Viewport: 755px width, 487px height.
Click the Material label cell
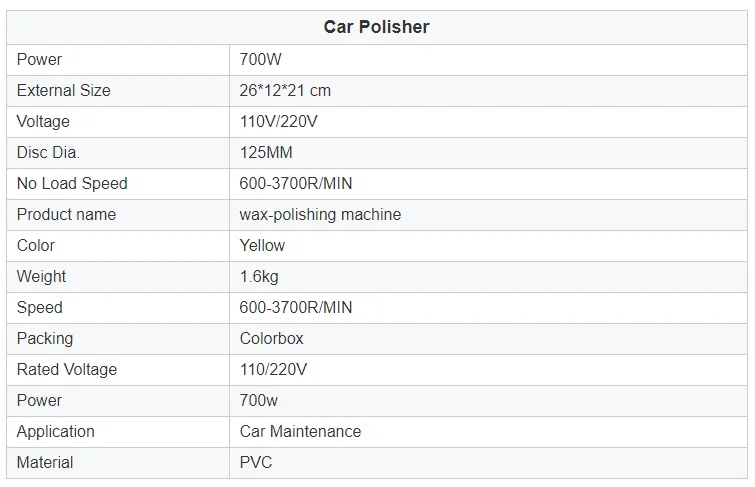pyautogui.click(x=45, y=462)
